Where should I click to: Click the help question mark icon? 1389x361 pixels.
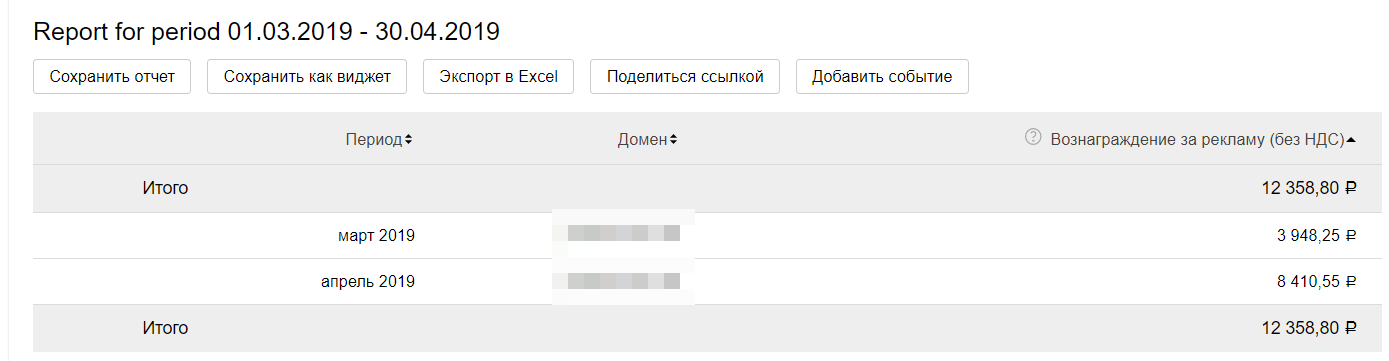[x=1034, y=138]
